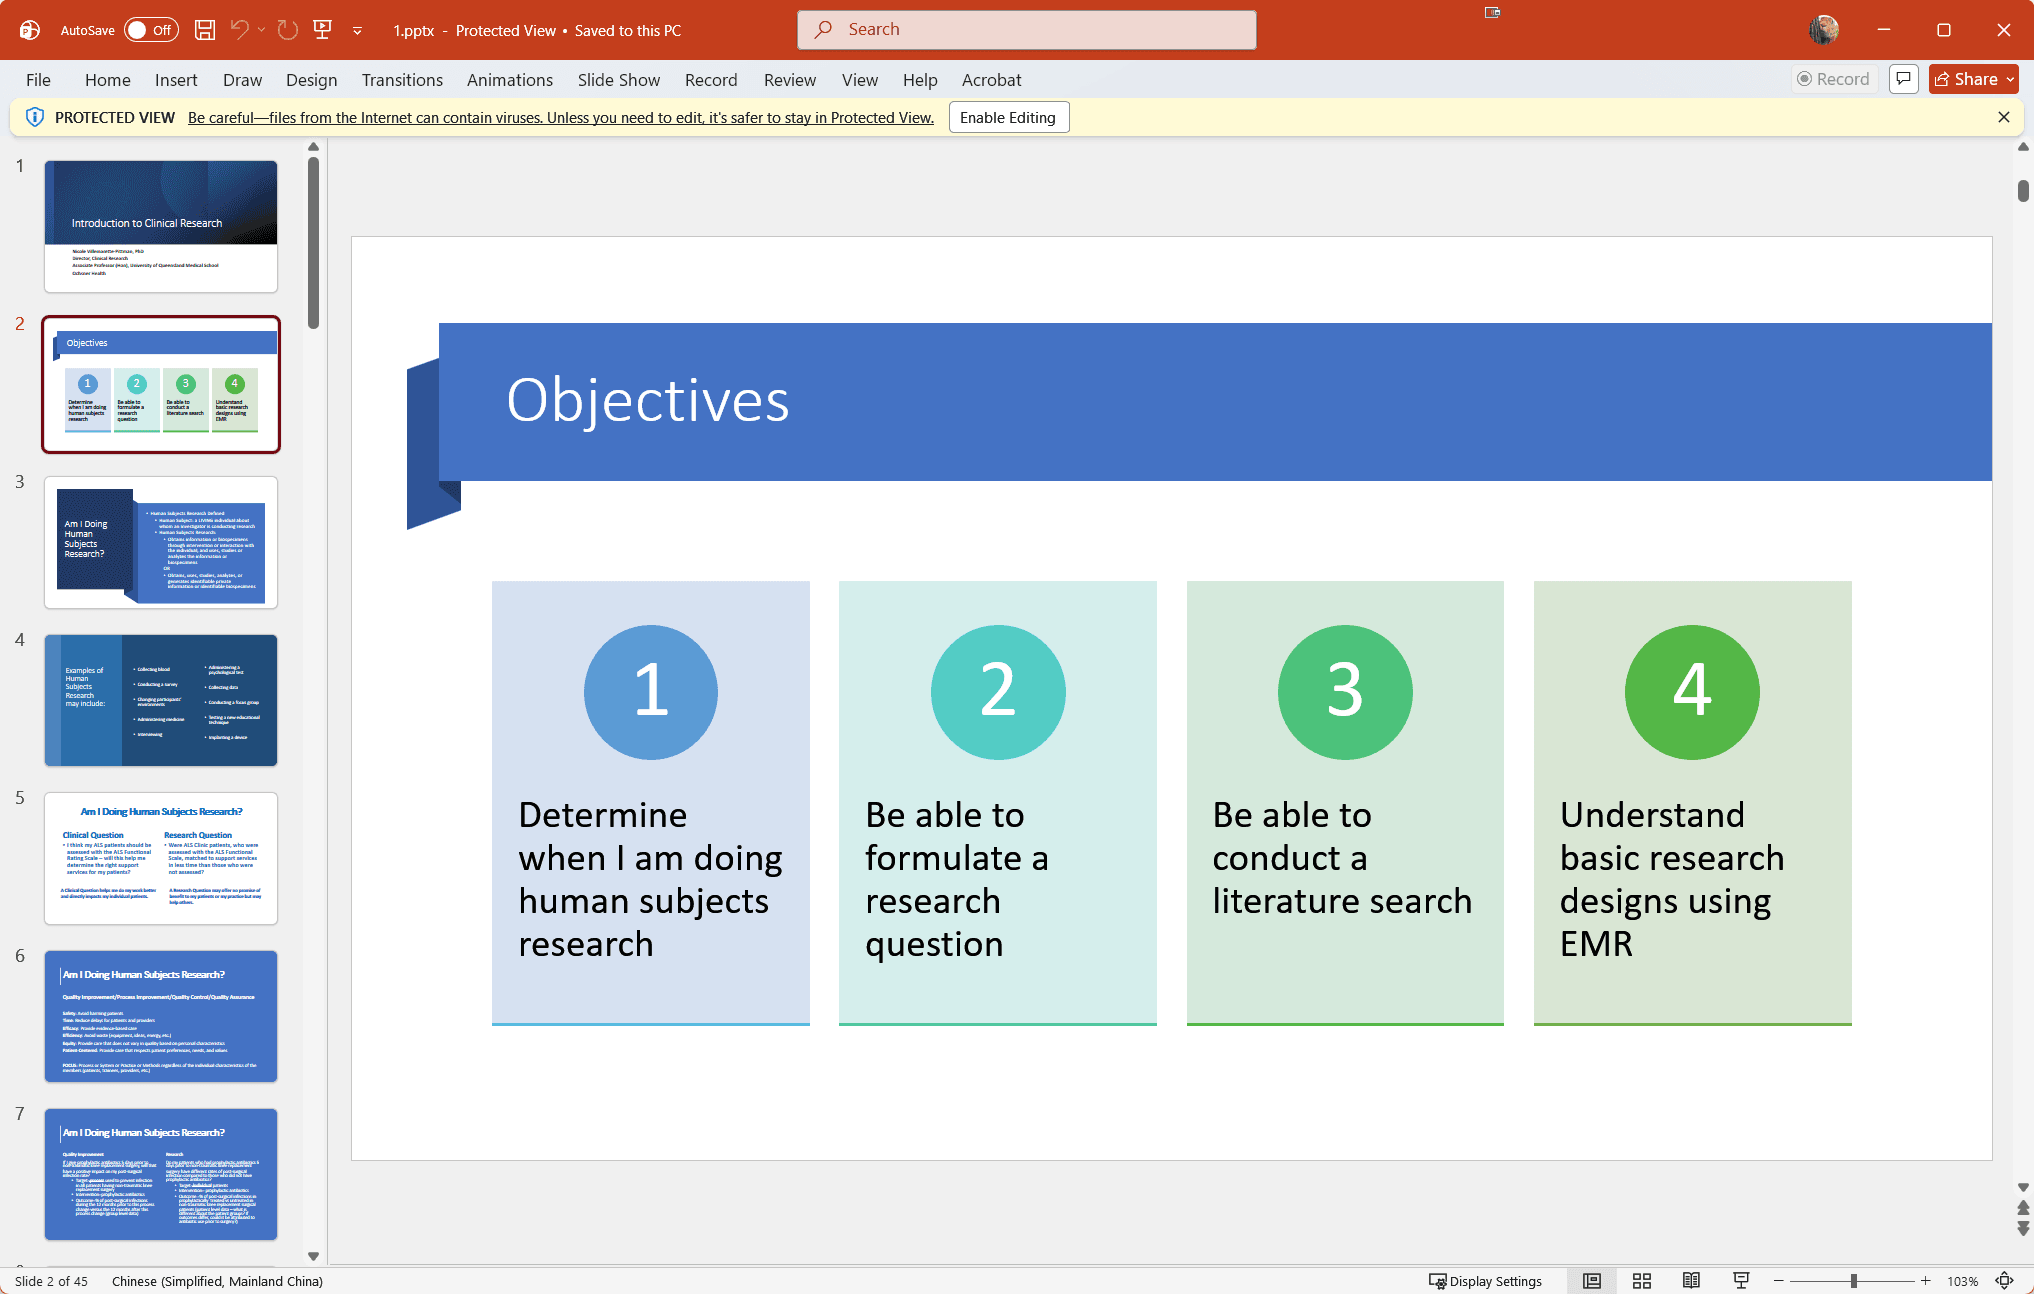Expand the Undo history dropdown arrow
The width and height of the screenshot is (2034, 1294).
tap(262, 30)
